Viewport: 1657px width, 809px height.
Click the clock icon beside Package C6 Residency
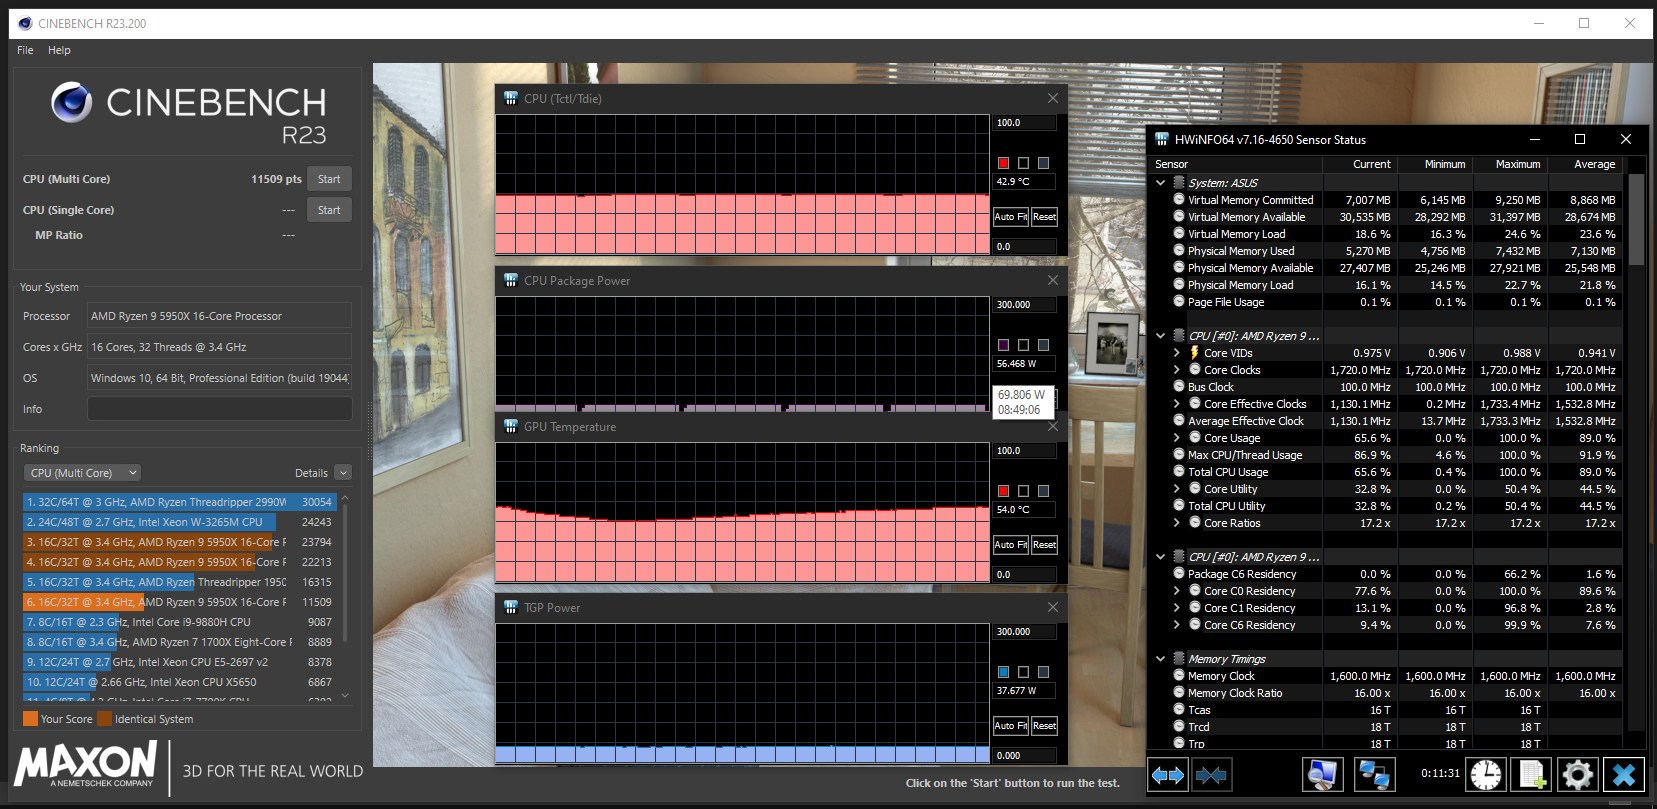pyautogui.click(x=1179, y=573)
